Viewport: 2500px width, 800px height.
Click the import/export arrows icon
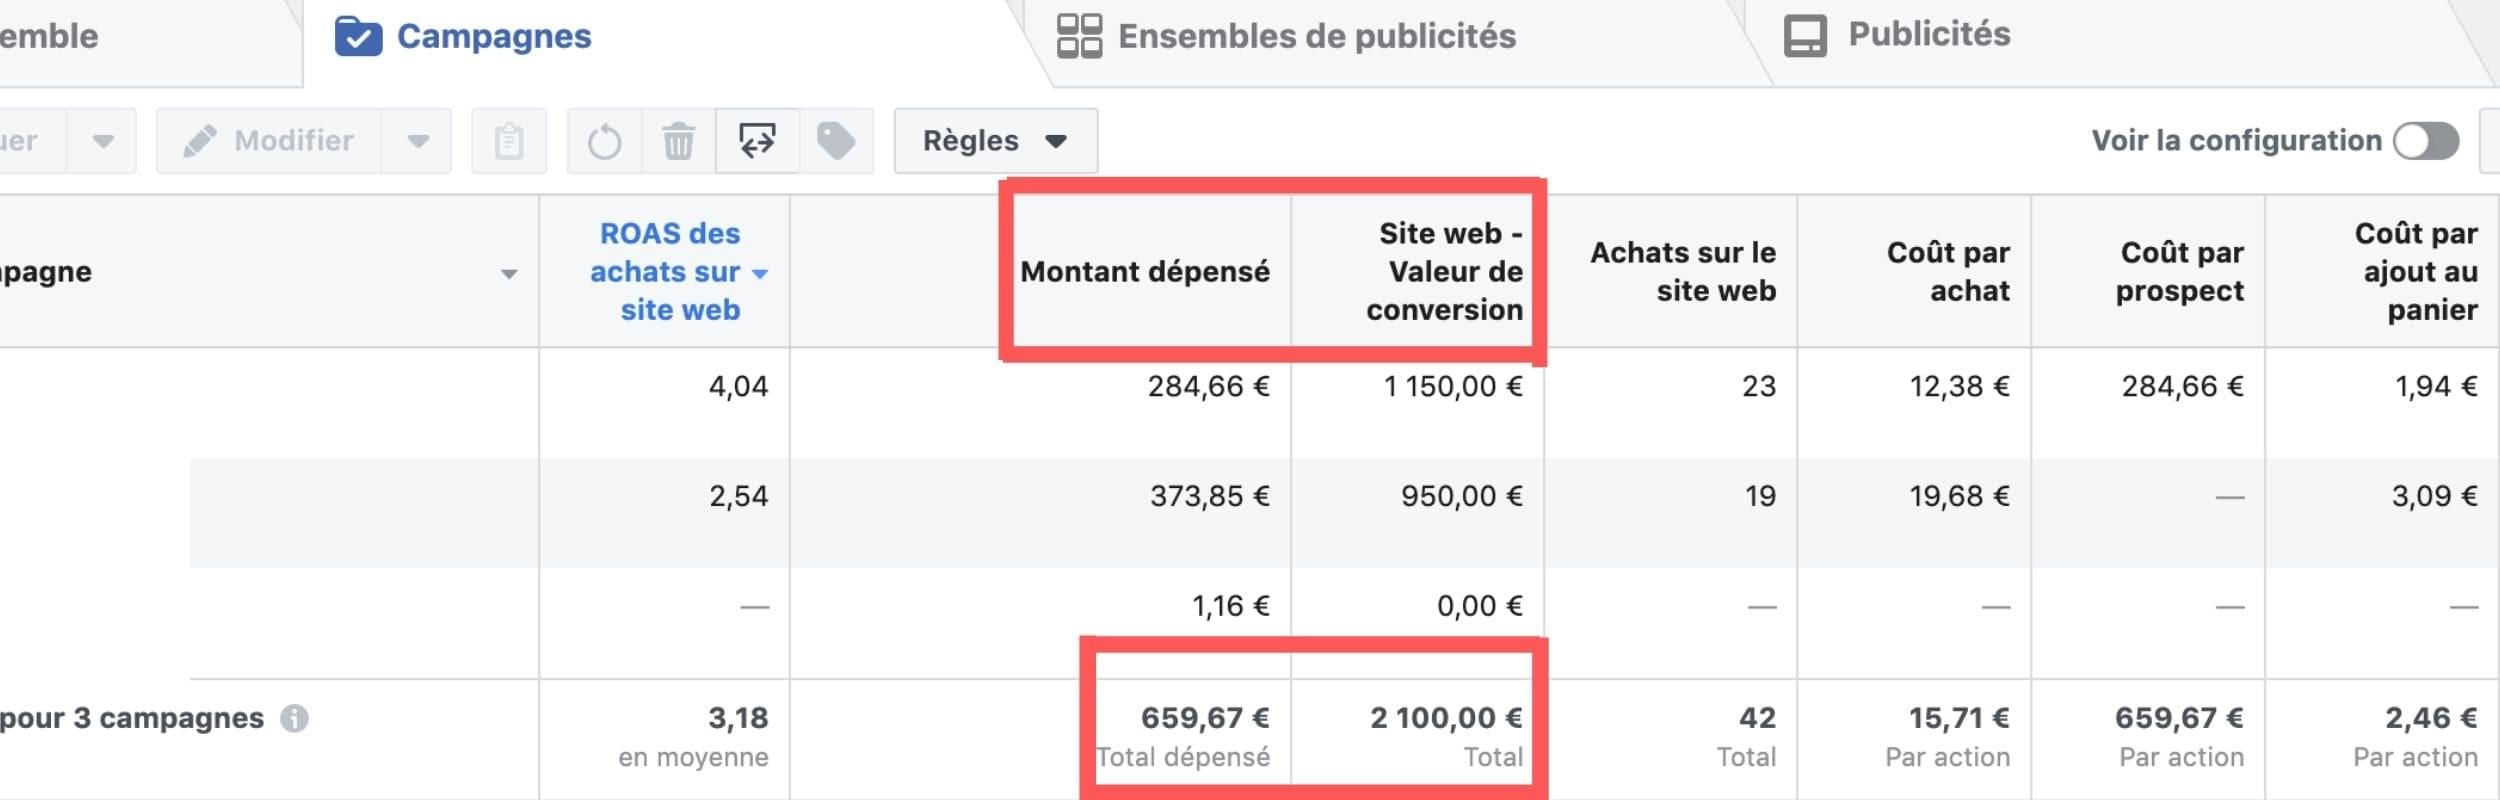coord(757,141)
